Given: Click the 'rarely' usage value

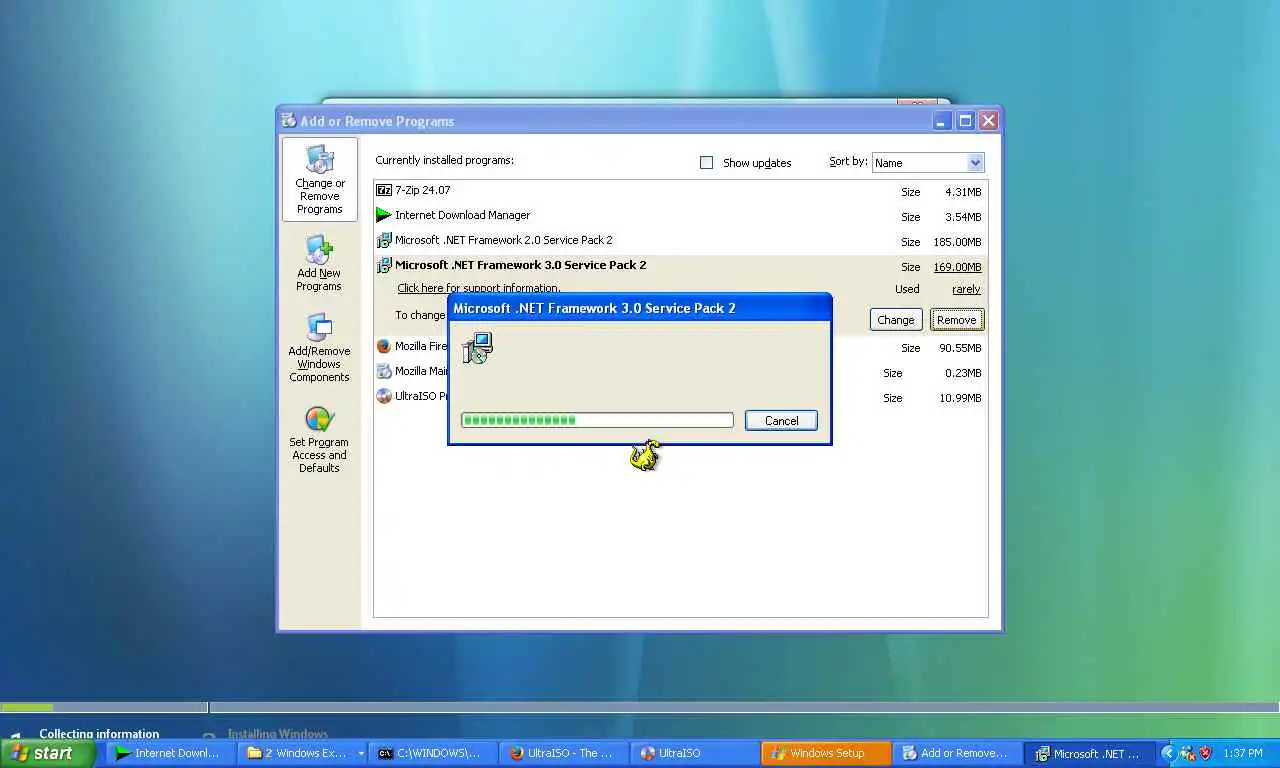Looking at the screenshot, I should click(x=966, y=289).
